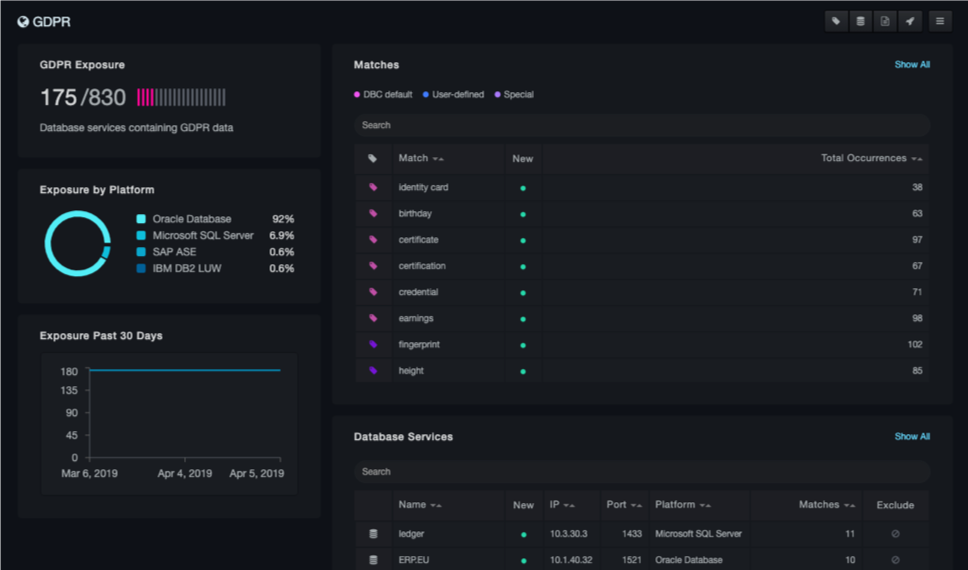This screenshot has width=968, height=570.
Task: Click the New column header in Matches
Action: [x=522, y=159]
